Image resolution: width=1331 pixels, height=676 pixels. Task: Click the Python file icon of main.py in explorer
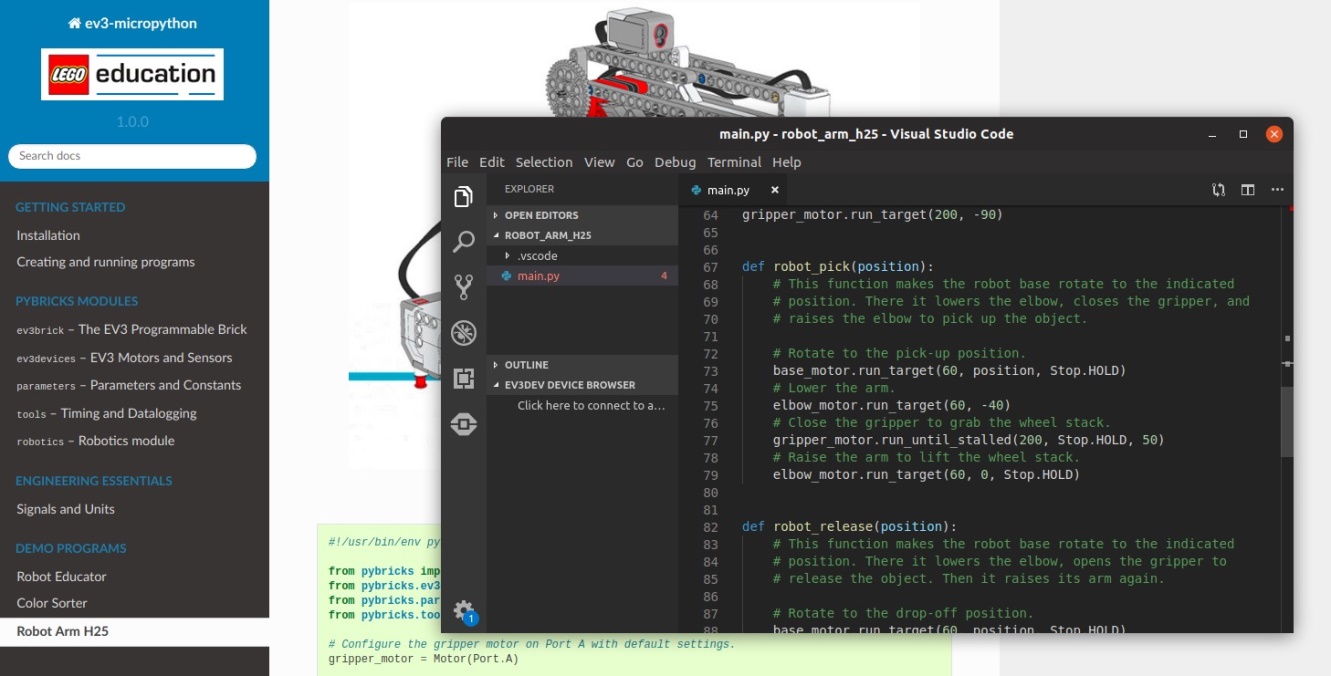click(x=507, y=276)
